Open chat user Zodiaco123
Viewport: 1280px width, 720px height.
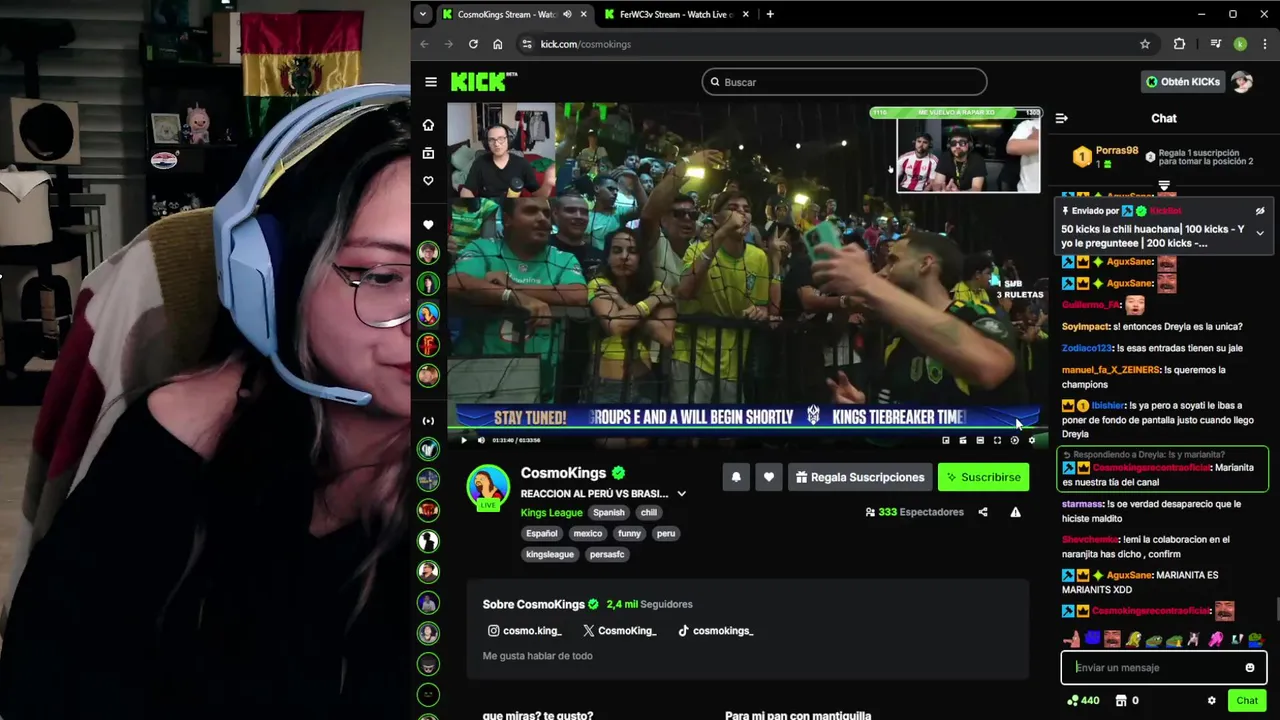click(1087, 348)
